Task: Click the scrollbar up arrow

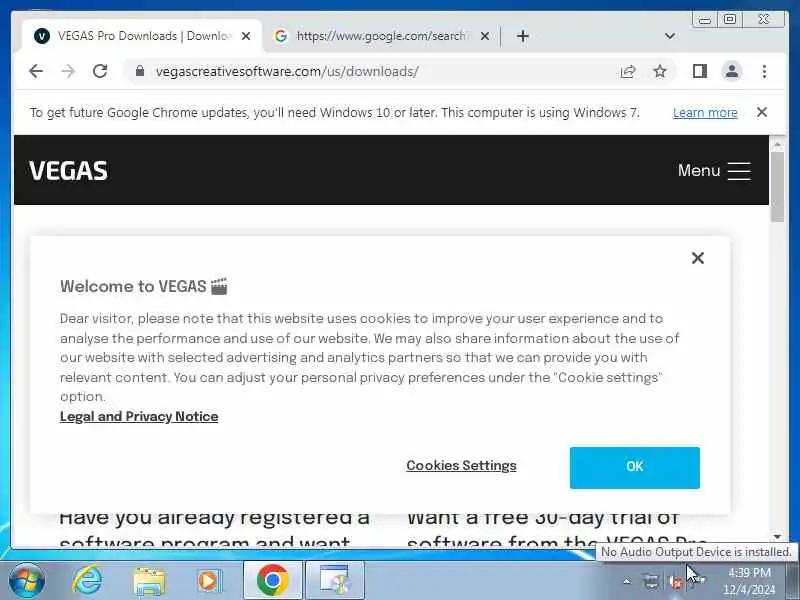Action: [777, 145]
